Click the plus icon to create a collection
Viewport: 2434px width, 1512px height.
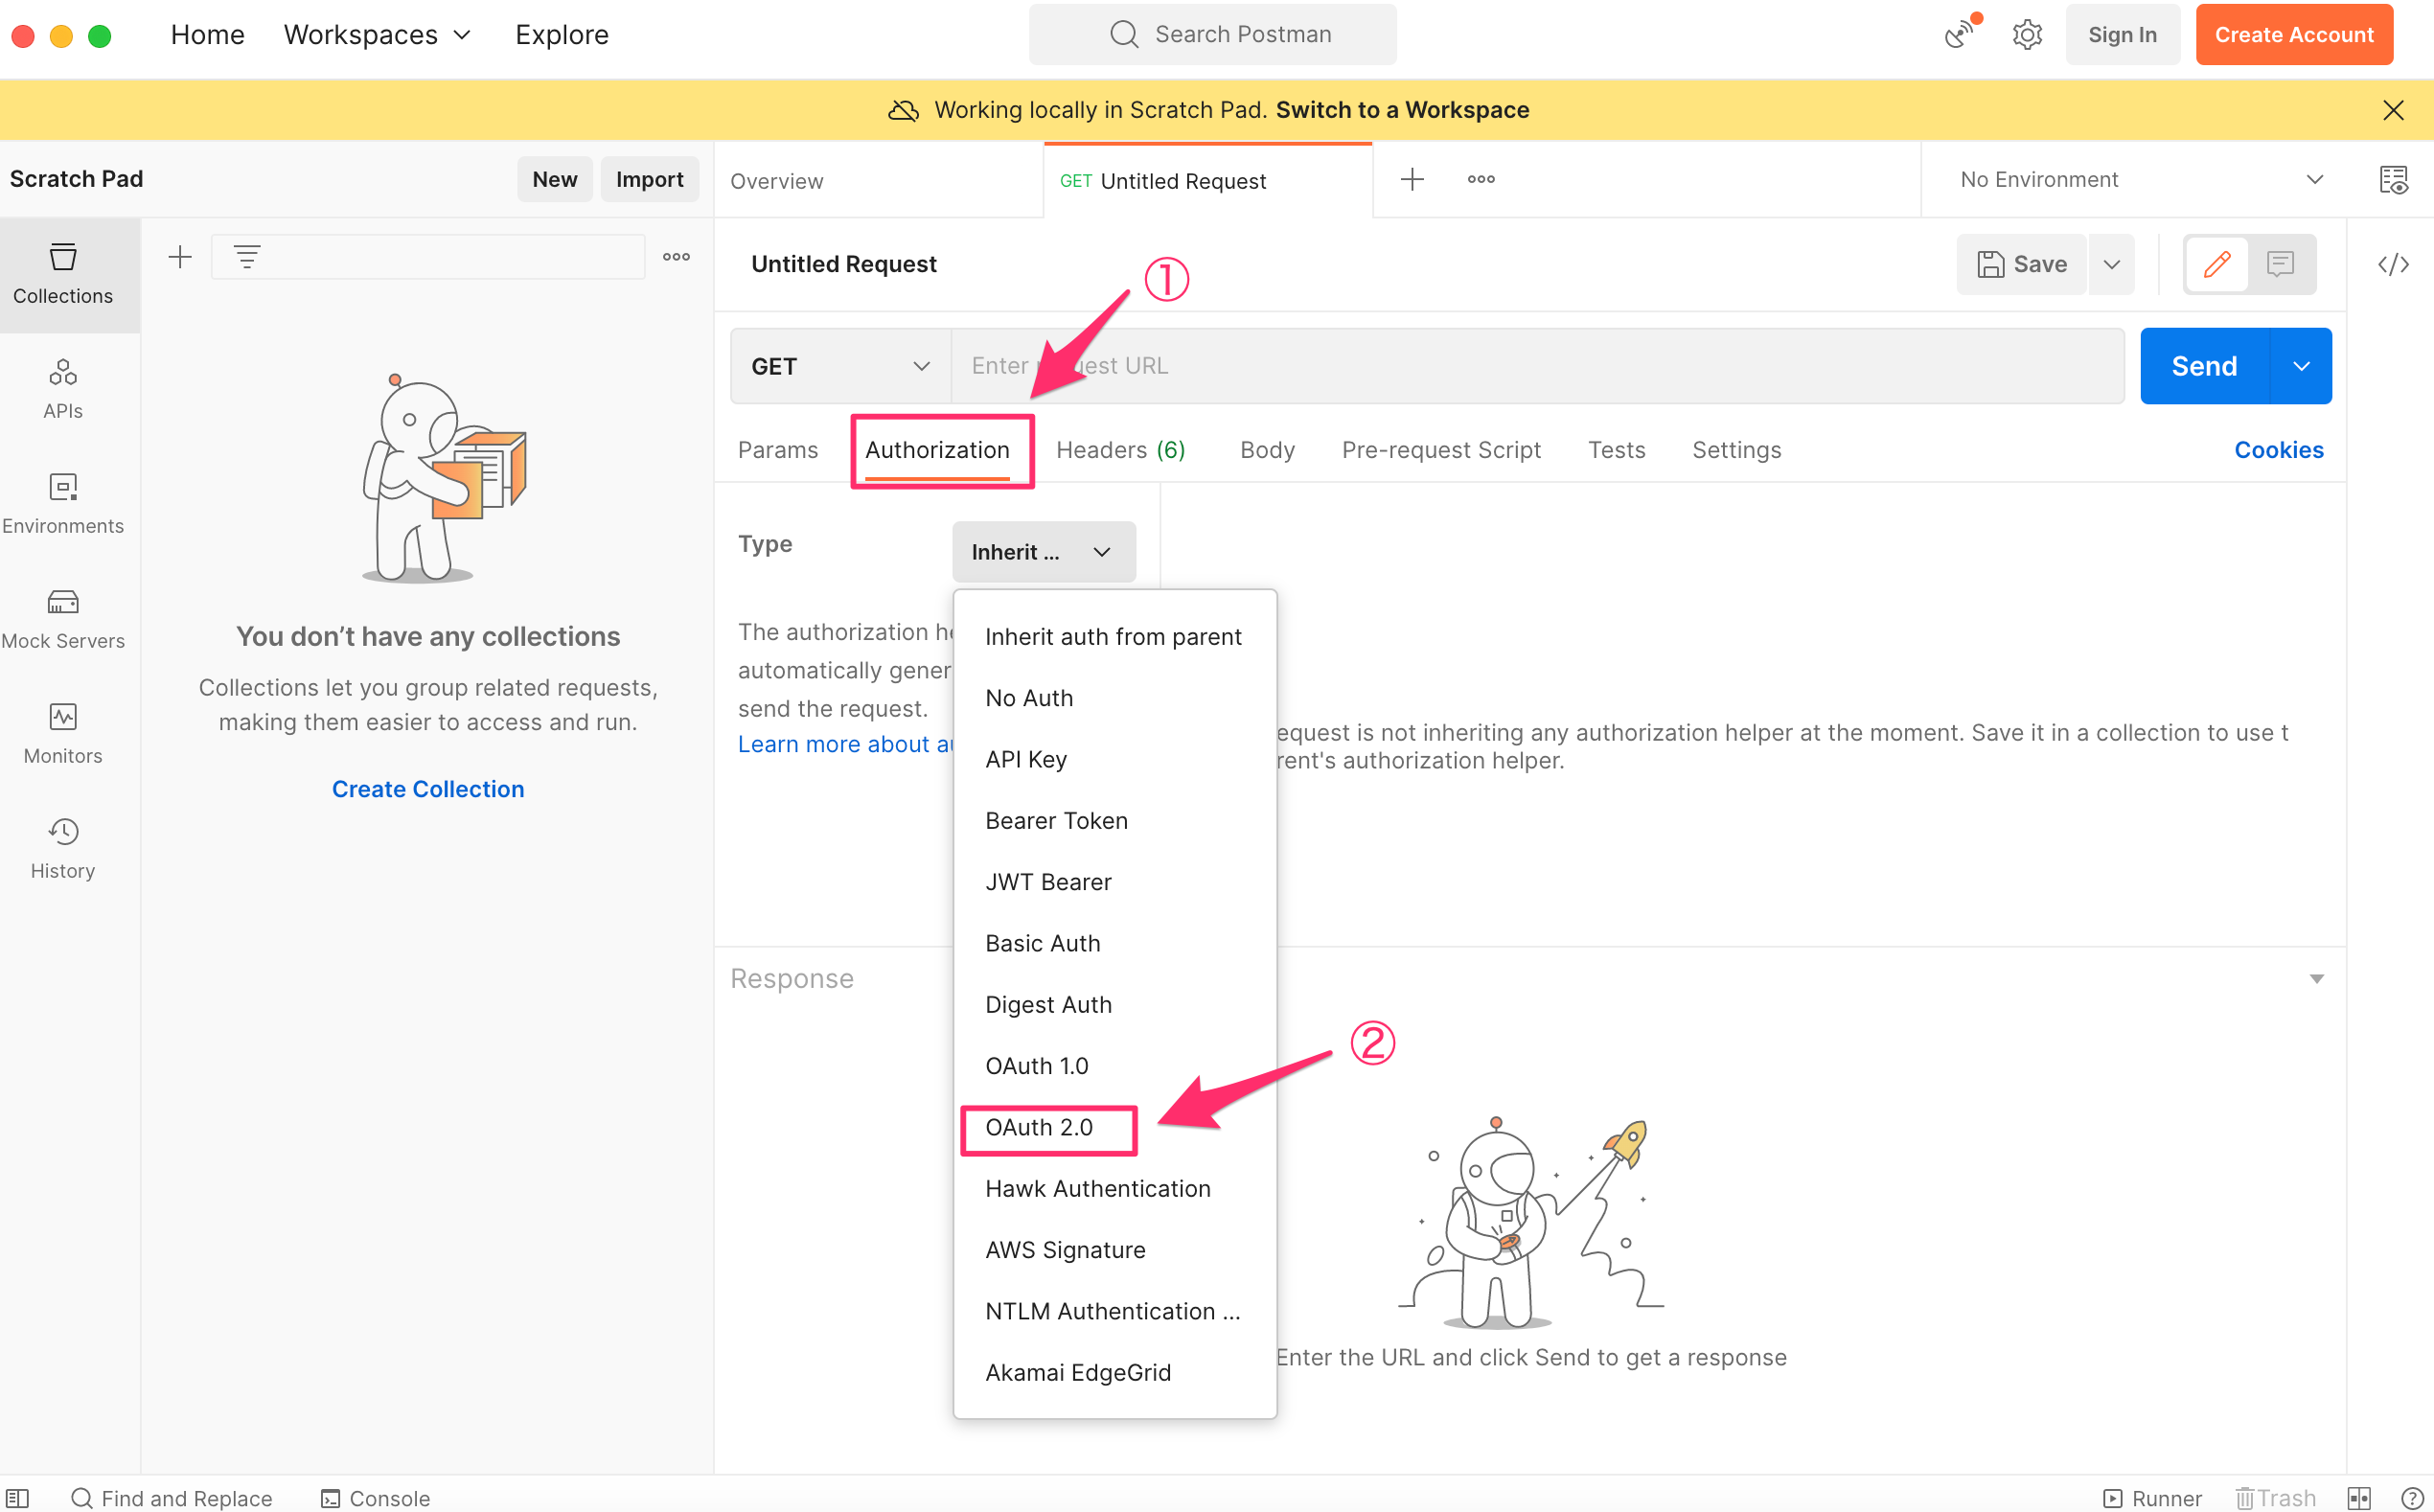(x=180, y=257)
